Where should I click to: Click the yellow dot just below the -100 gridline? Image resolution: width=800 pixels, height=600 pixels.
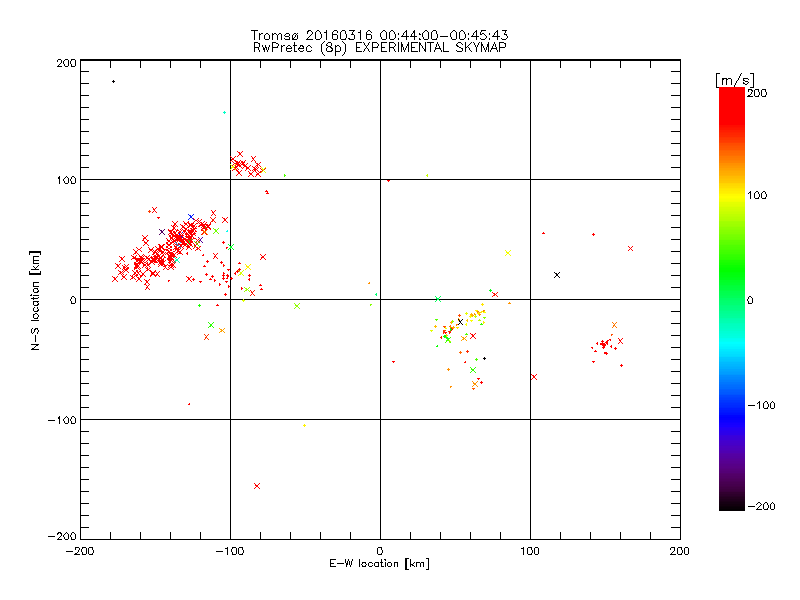[x=305, y=426]
